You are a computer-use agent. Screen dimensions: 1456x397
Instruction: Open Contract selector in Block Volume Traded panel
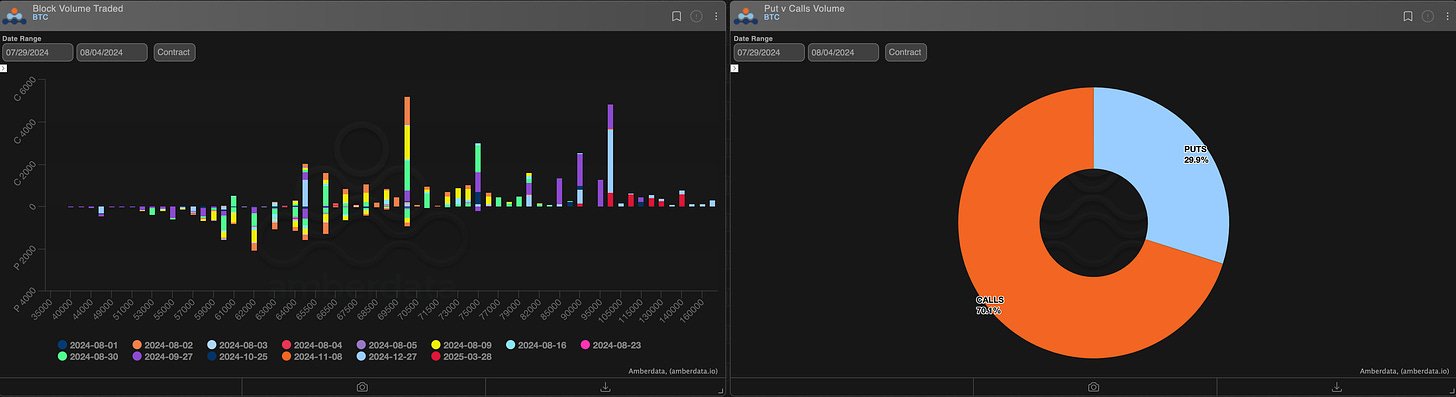coord(174,52)
